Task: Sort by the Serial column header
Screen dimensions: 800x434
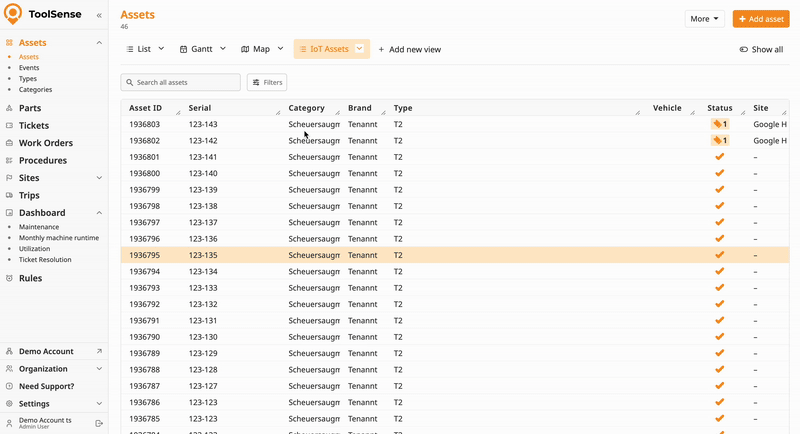Action: point(199,108)
